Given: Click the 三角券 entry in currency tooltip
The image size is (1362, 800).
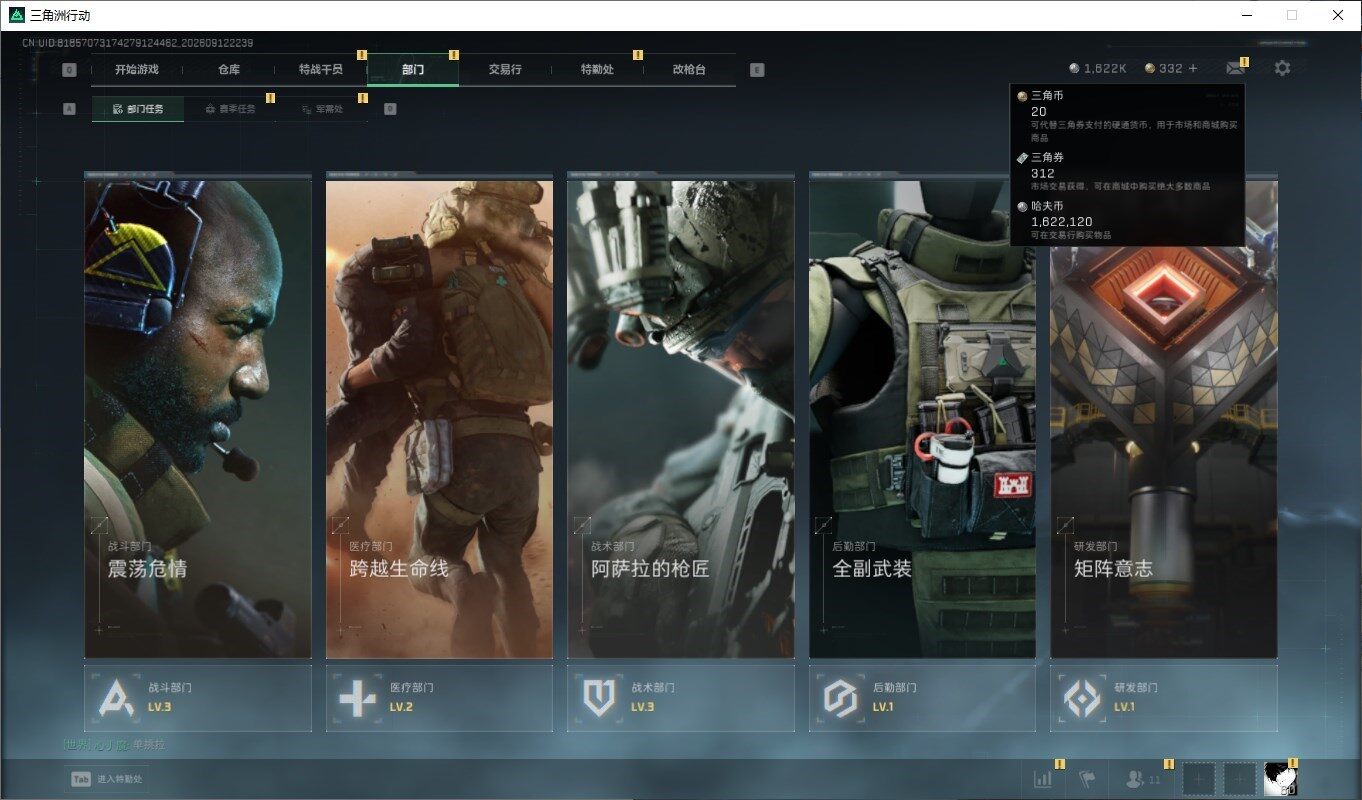Looking at the screenshot, I should (x=1127, y=171).
